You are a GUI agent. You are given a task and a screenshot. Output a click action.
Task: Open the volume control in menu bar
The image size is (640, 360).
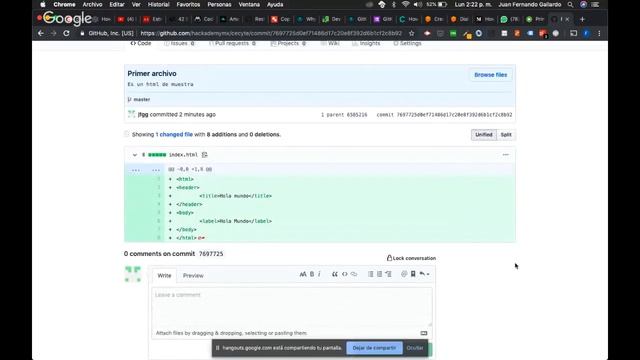click(418, 4)
